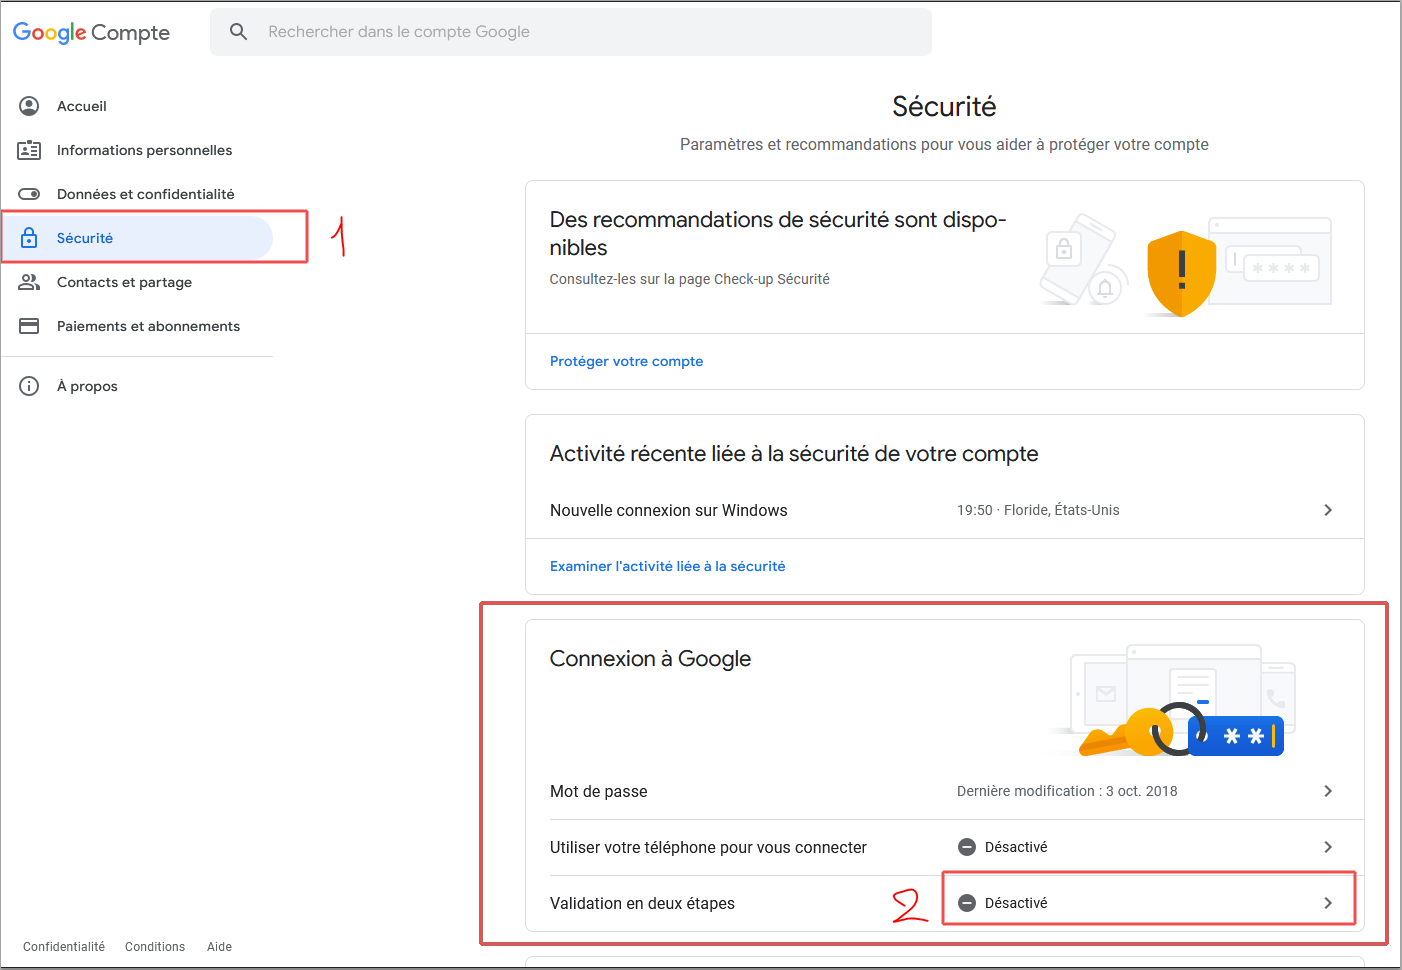This screenshot has height=970, width=1402.
Task: Click the Paiements et abonnements card icon
Action: point(29,326)
